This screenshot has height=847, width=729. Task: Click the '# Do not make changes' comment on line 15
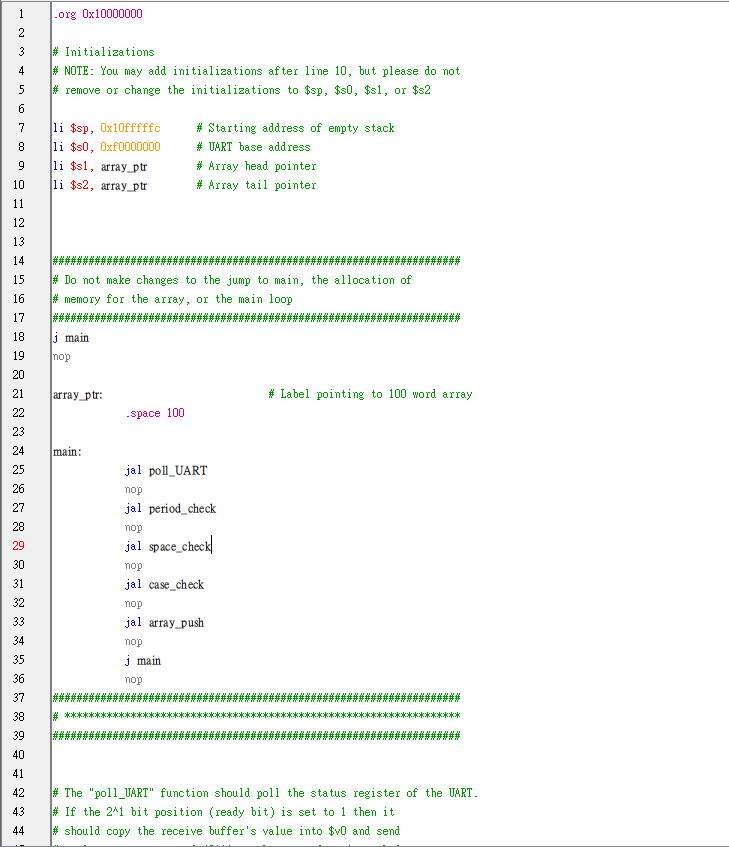pyautogui.click(x=232, y=280)
